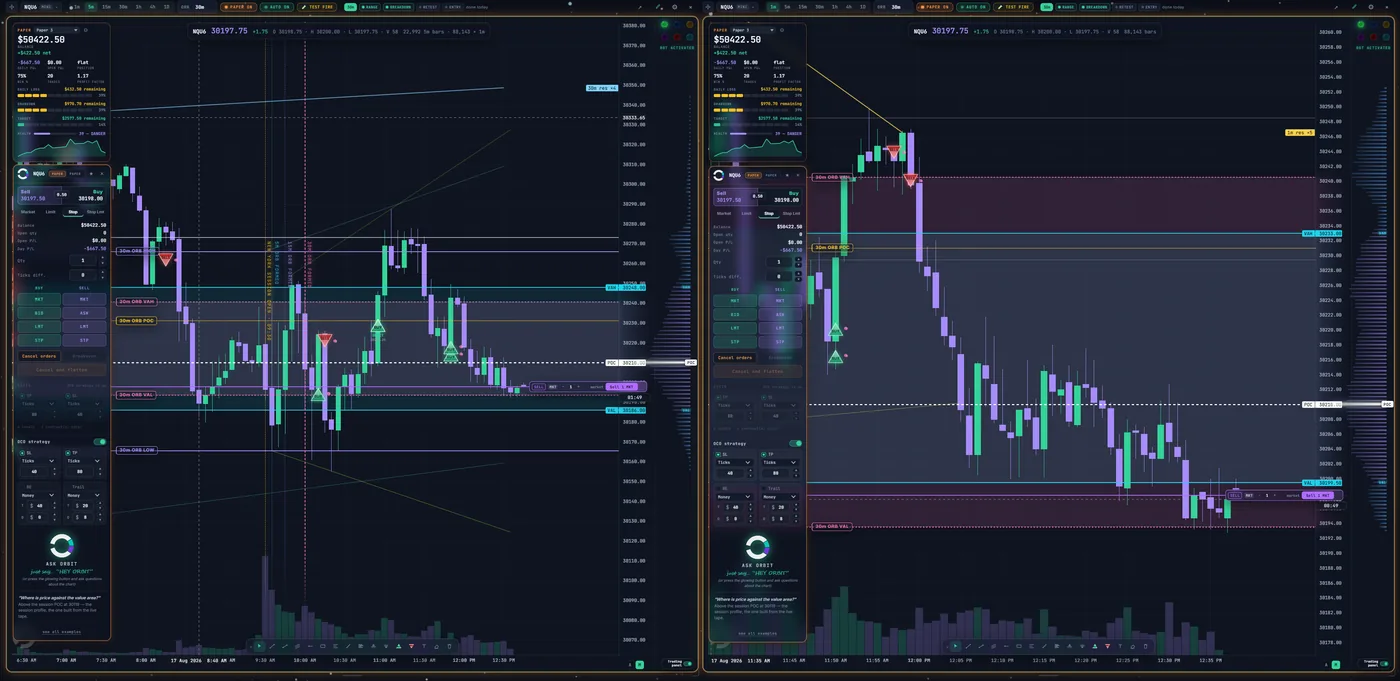Screen dimensions: 1400x681
Task: Click the BREAKDOWN chip in right top bar
Action: [1096, 7]
